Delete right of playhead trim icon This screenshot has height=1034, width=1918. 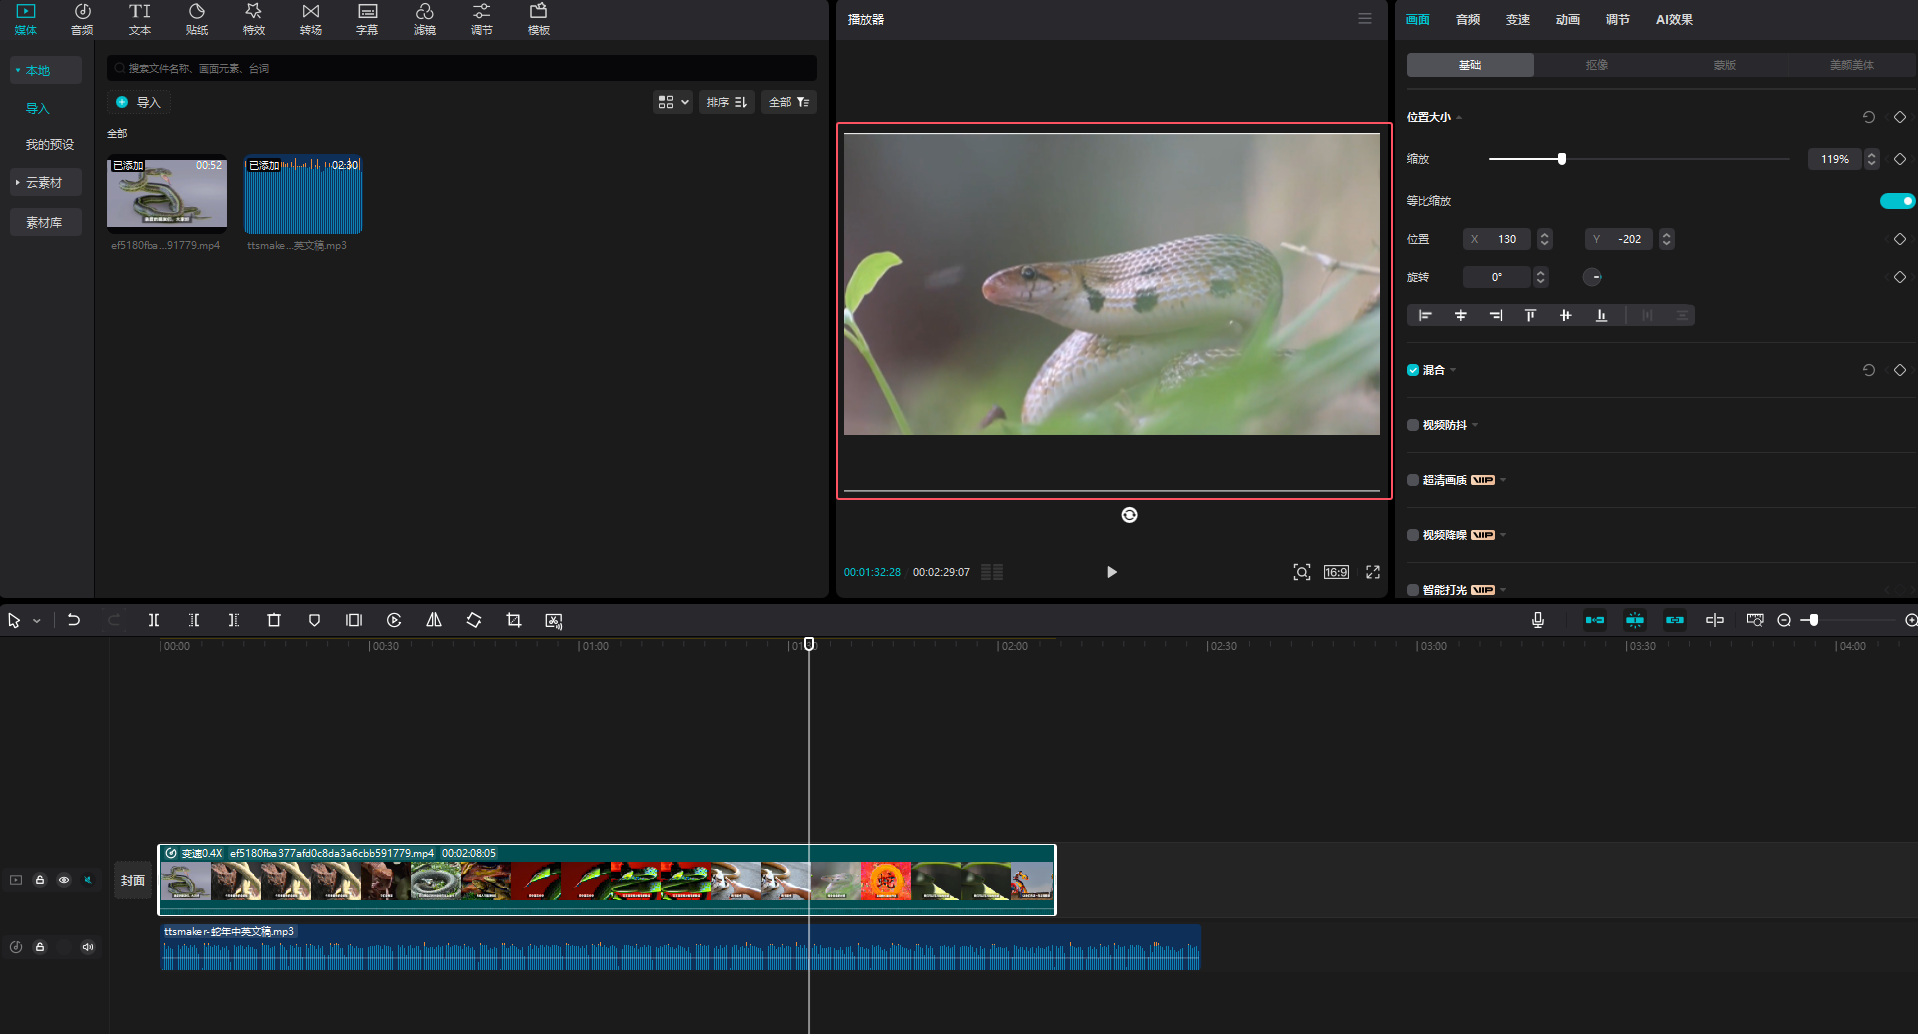point(234,620)
